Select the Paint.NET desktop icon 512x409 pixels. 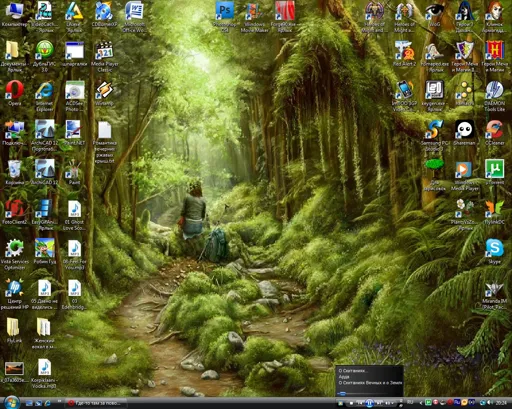tap(74, 133)
